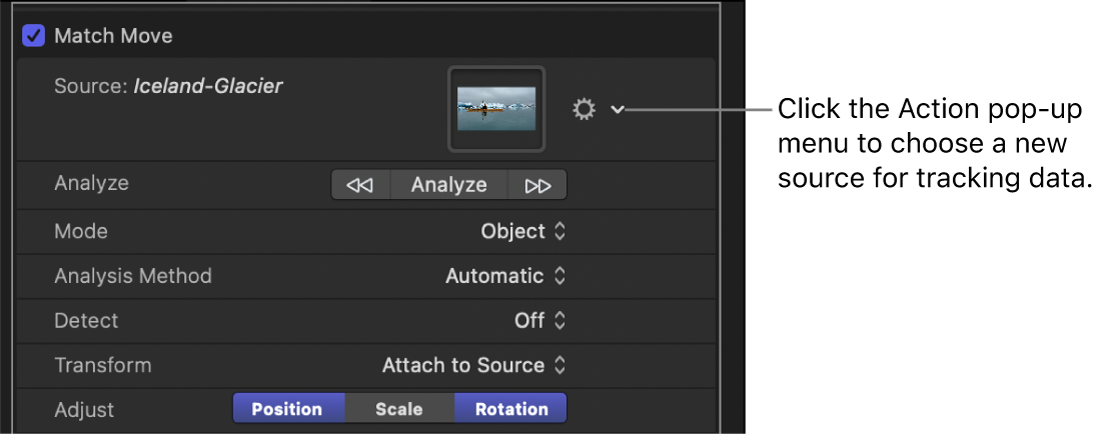Open the Transform Attach to Source menu
The width and height of the screenshot is (1102, 436).
(474, 366)
